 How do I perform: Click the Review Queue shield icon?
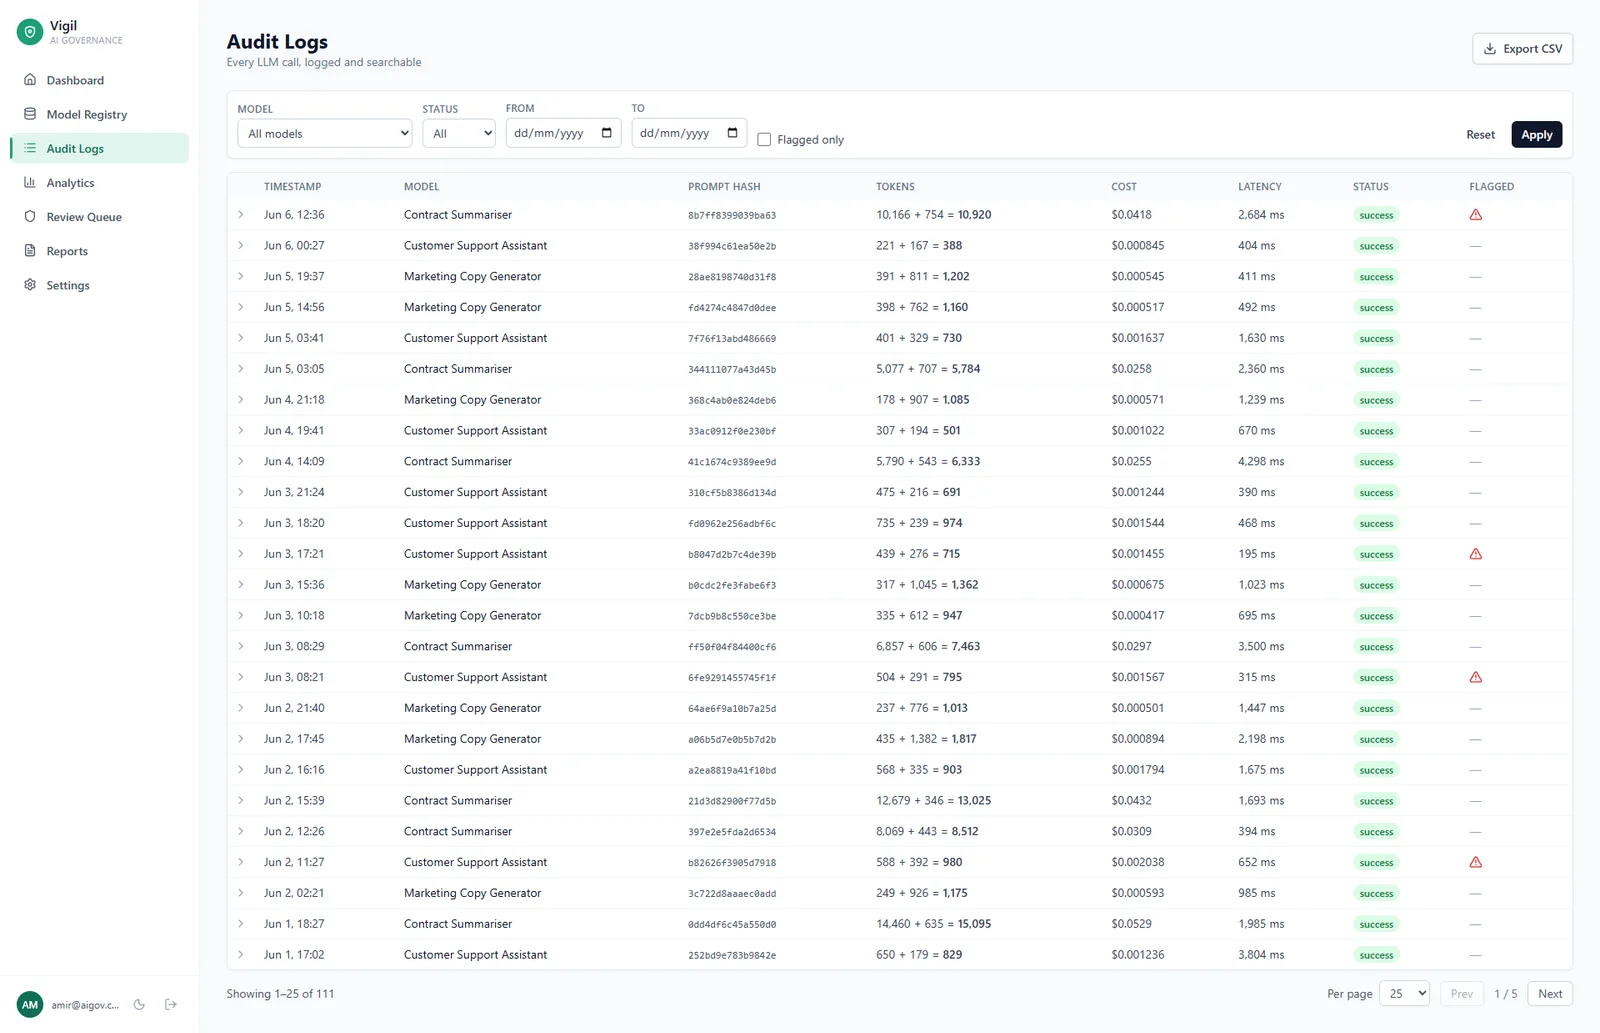30,216
